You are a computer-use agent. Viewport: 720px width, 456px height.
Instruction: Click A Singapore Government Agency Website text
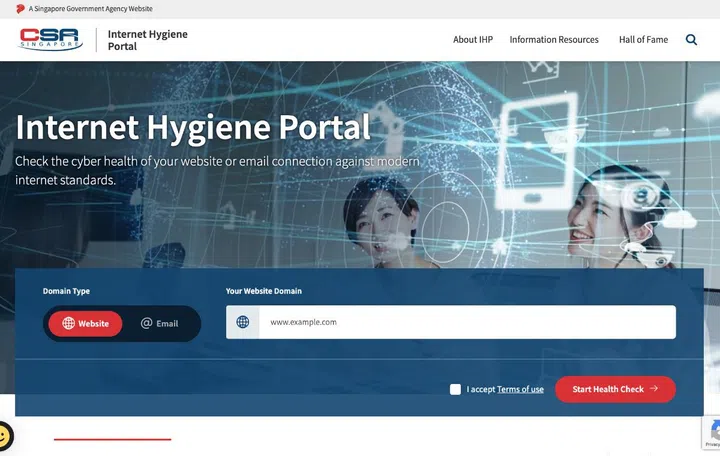[90, 9]
